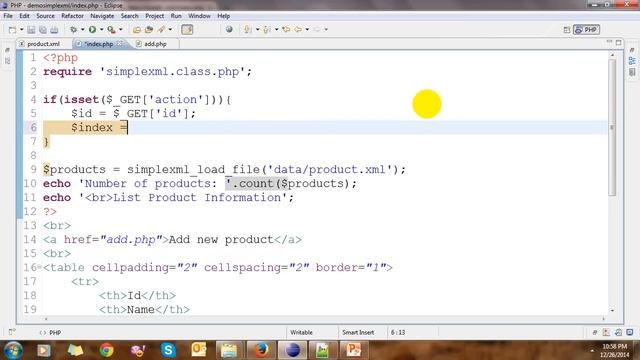Open the Outline view icon in right sidebar

pyautogui.click(x=632, y=61)
